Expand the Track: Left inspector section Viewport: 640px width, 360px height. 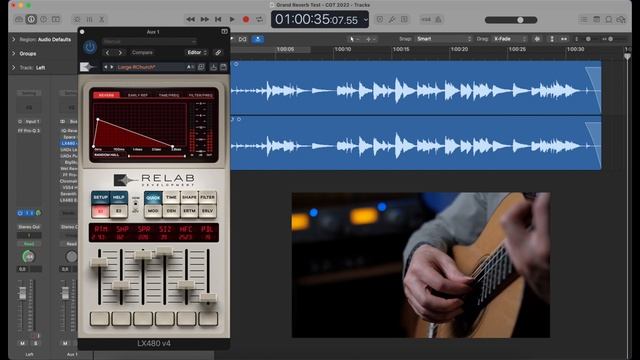[x=13, y=67]
